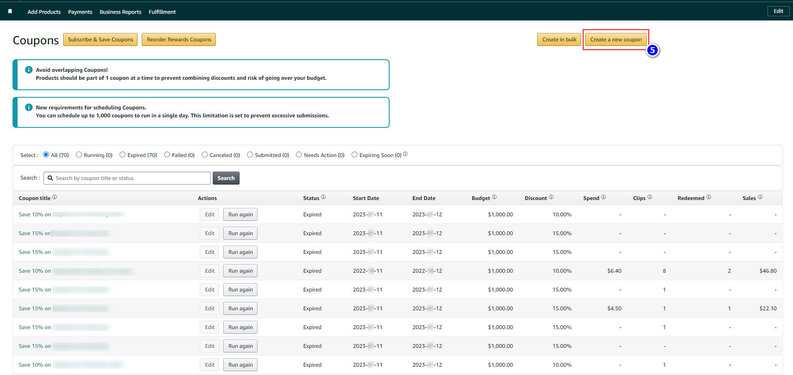Click the info icon beside the Budget header
793x375 pixels.
click(494, 197)
